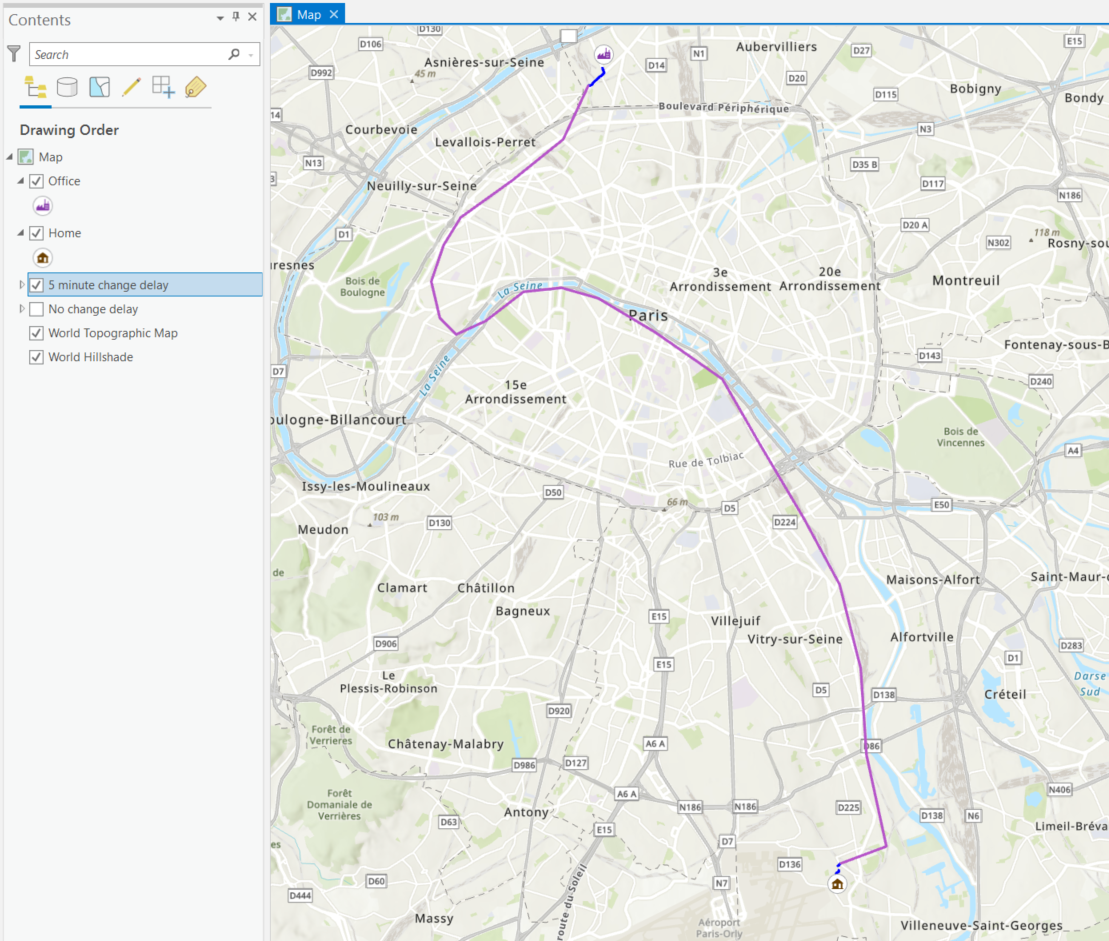Screen dimensions: 1109x941
Task: Expand the No change delay layer
Action: pos(21,309)
